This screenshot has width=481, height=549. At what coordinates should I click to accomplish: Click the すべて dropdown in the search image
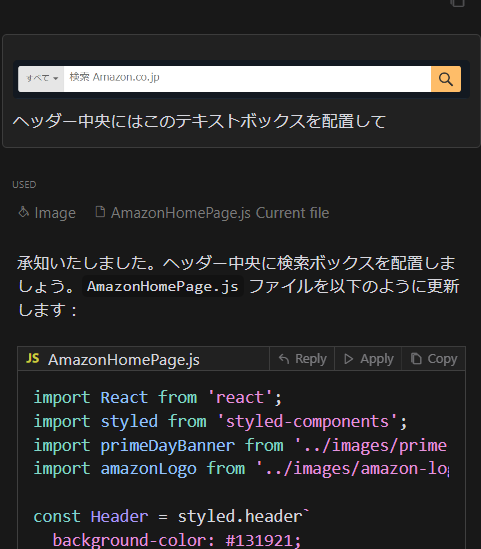coord(41,78)
